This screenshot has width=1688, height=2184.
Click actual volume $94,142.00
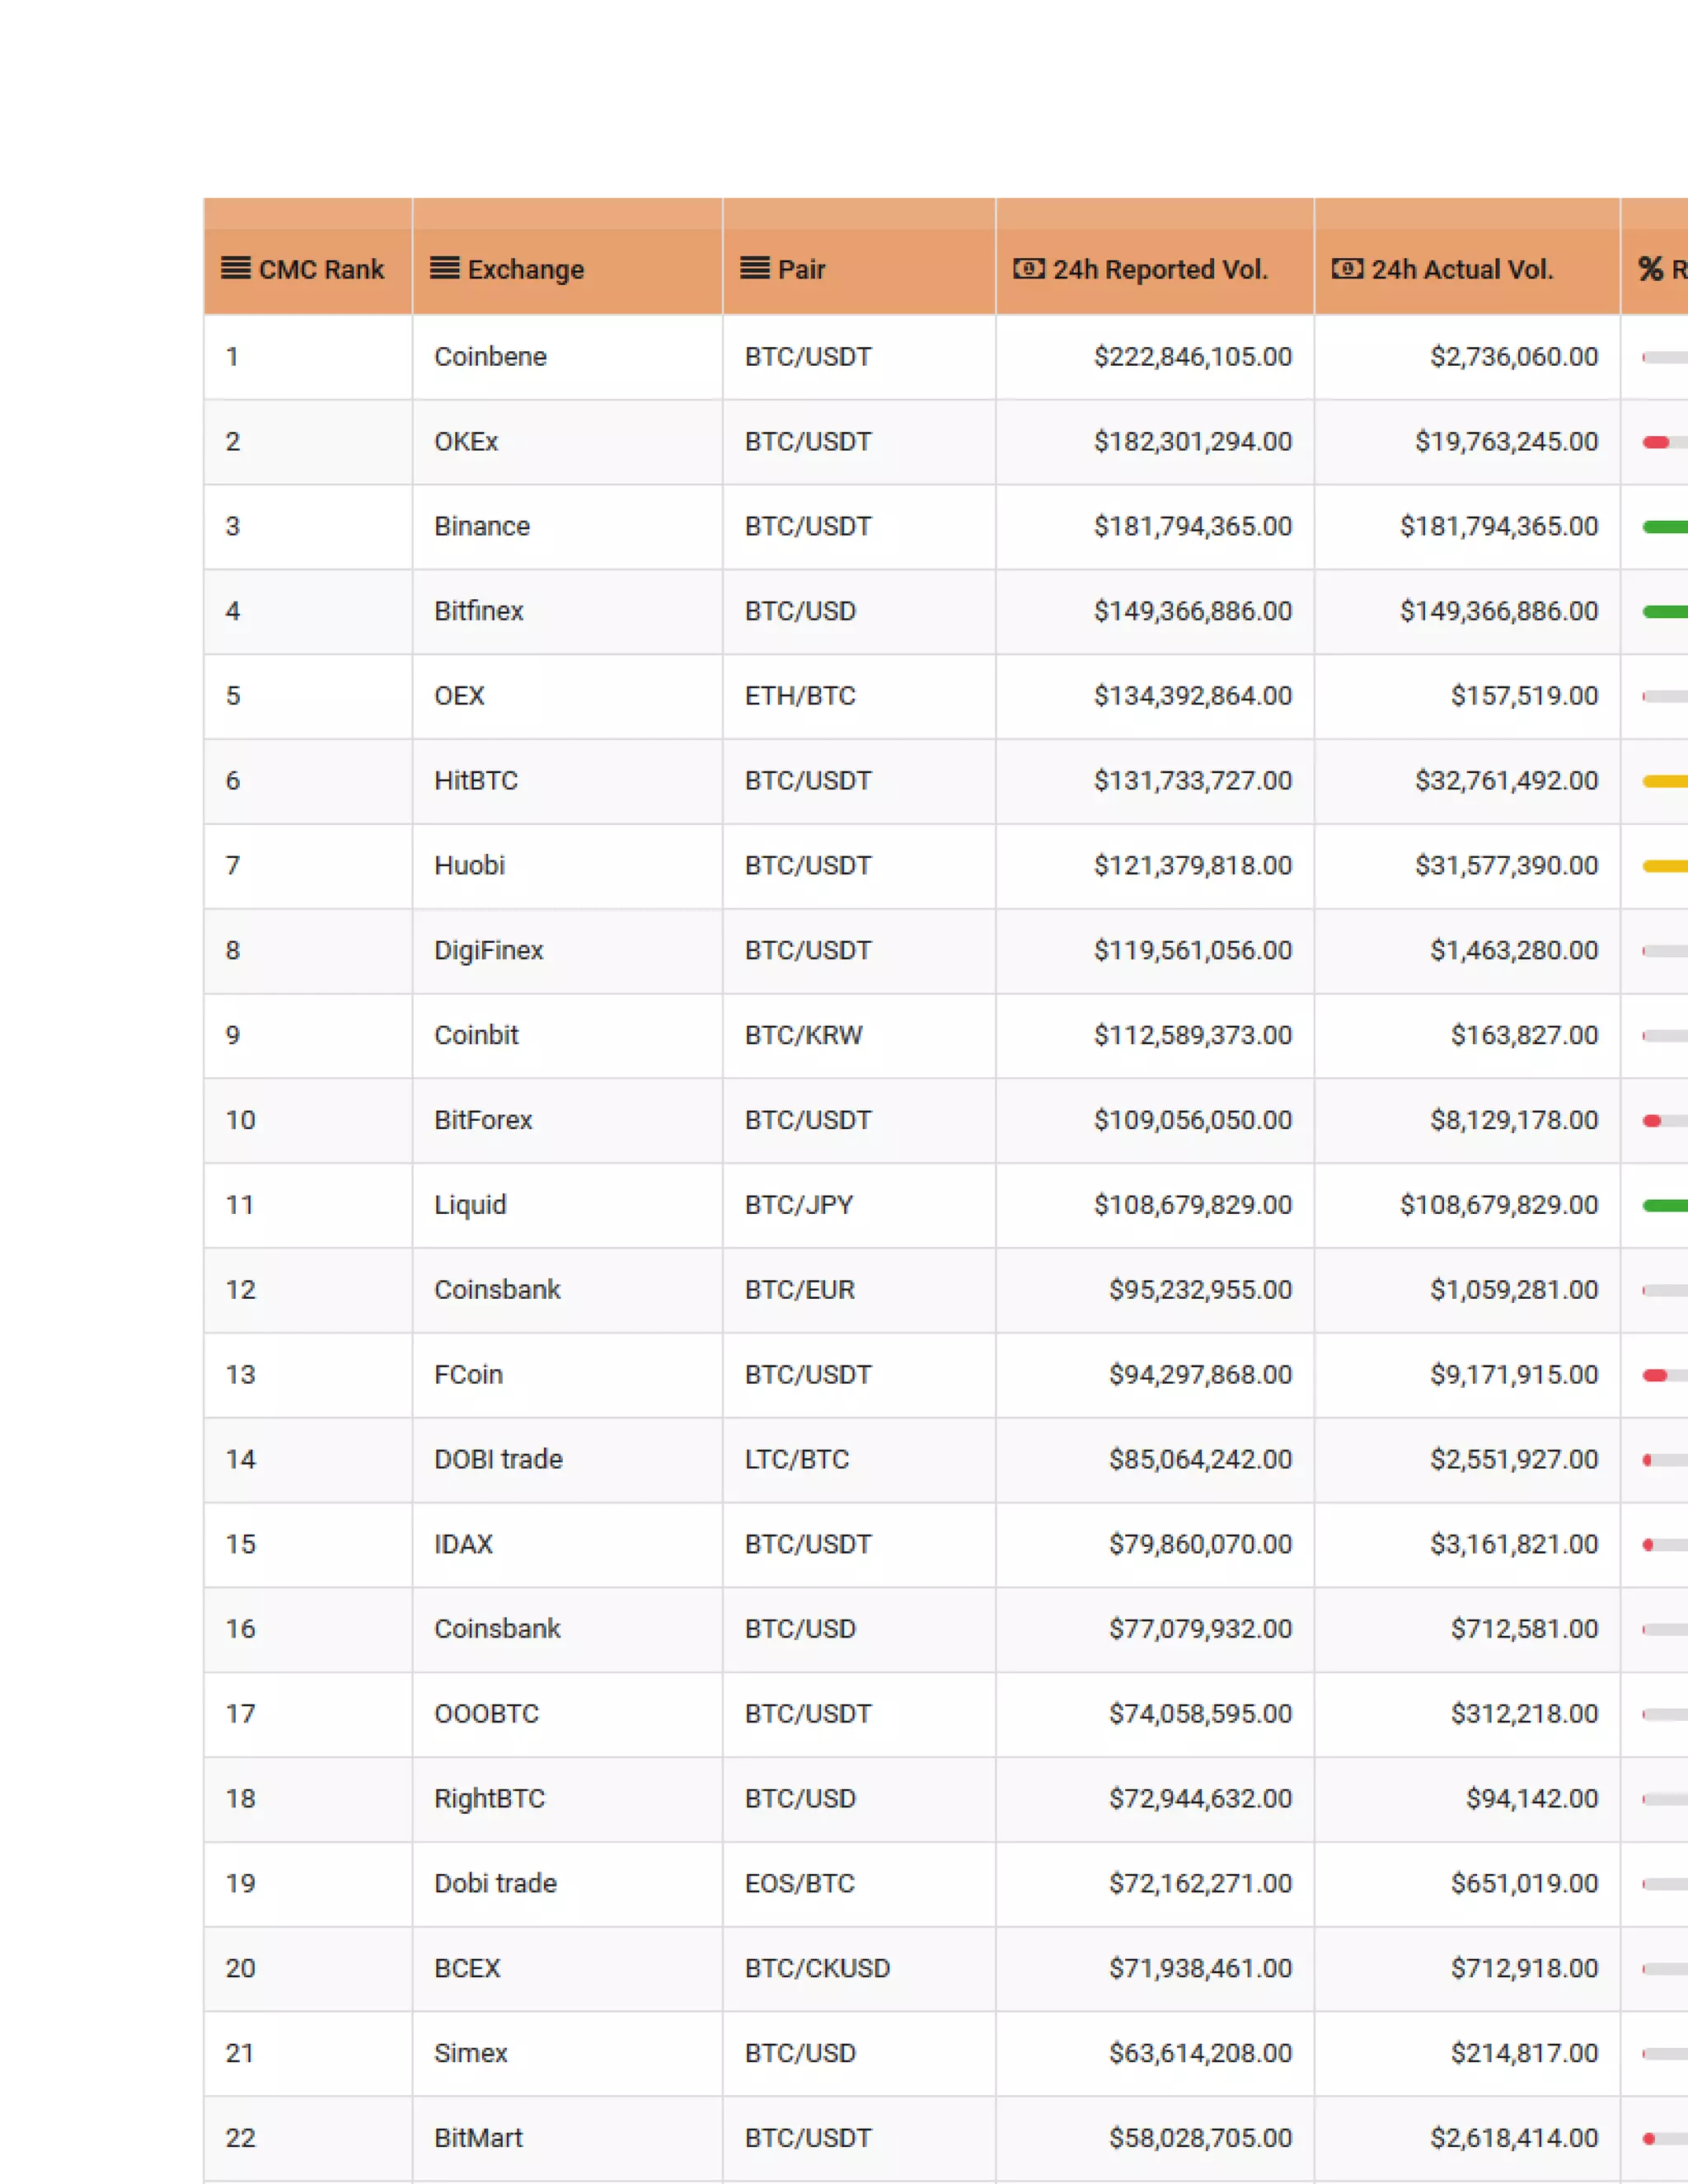point(1532,1799)
